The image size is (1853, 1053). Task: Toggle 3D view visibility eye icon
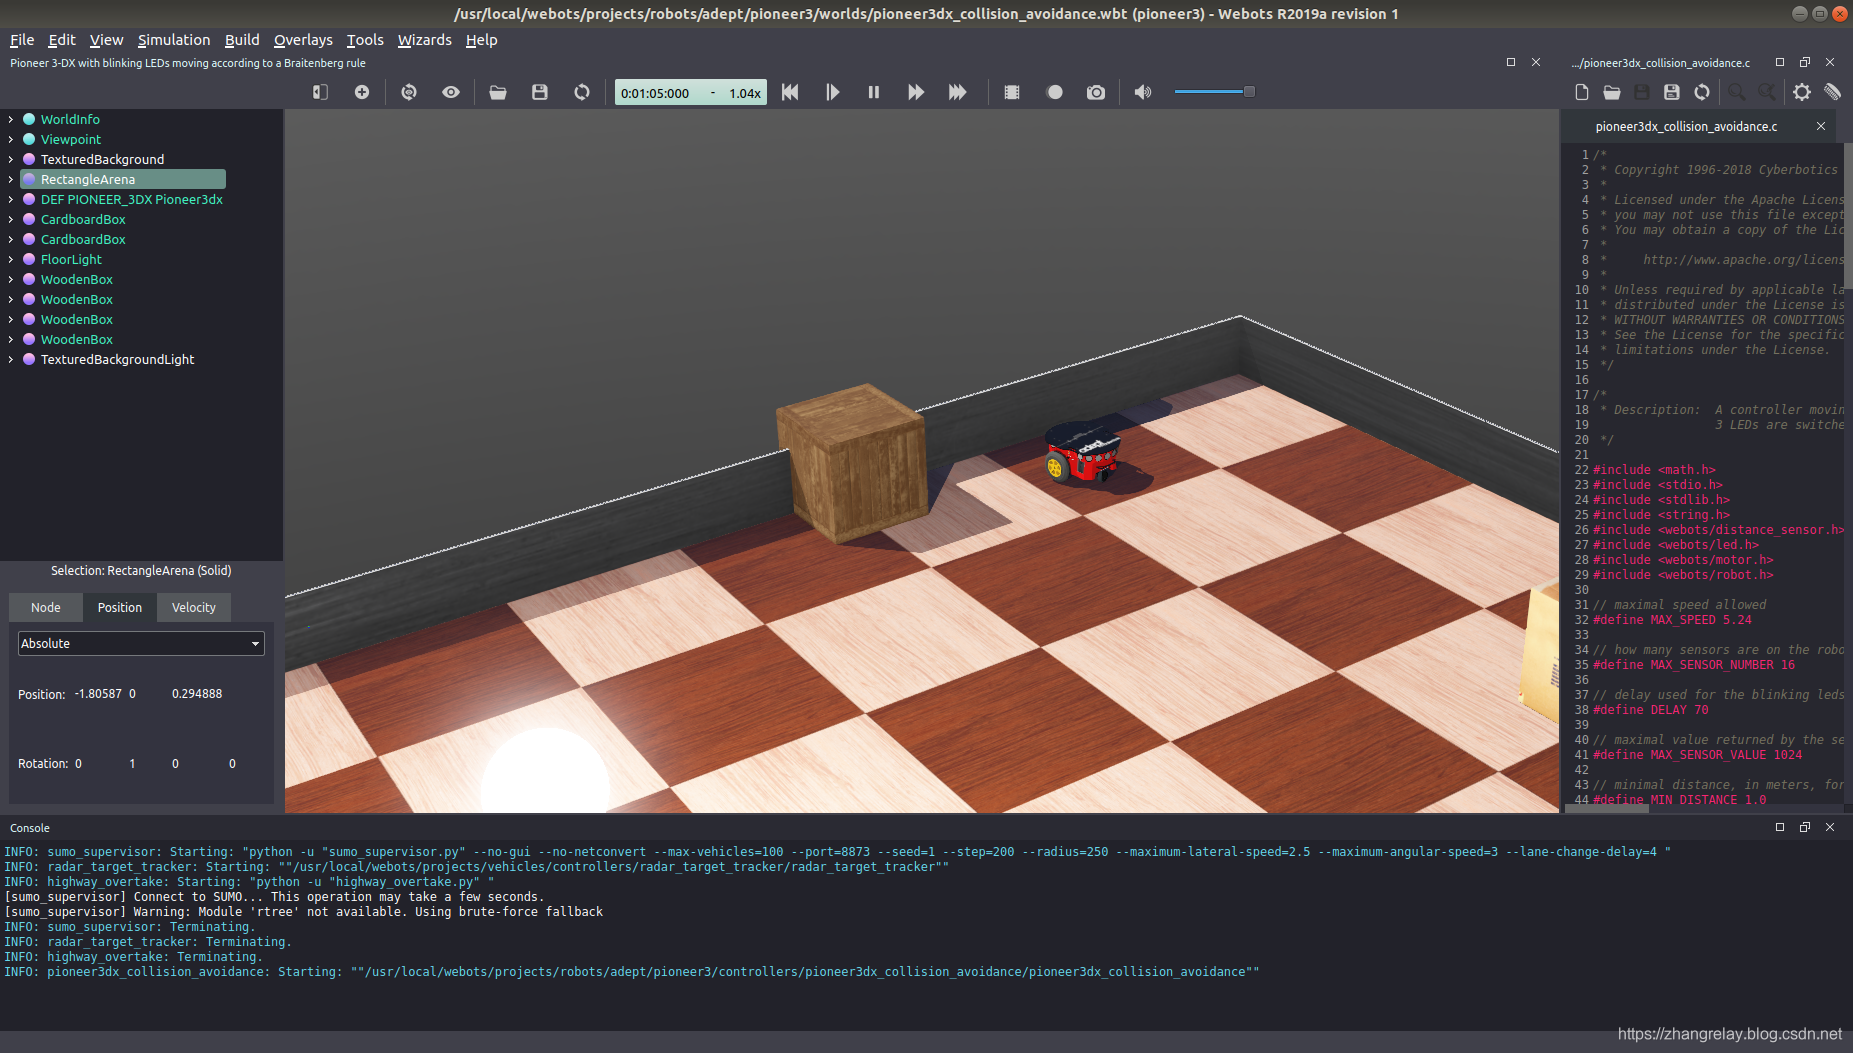point(451,92)
